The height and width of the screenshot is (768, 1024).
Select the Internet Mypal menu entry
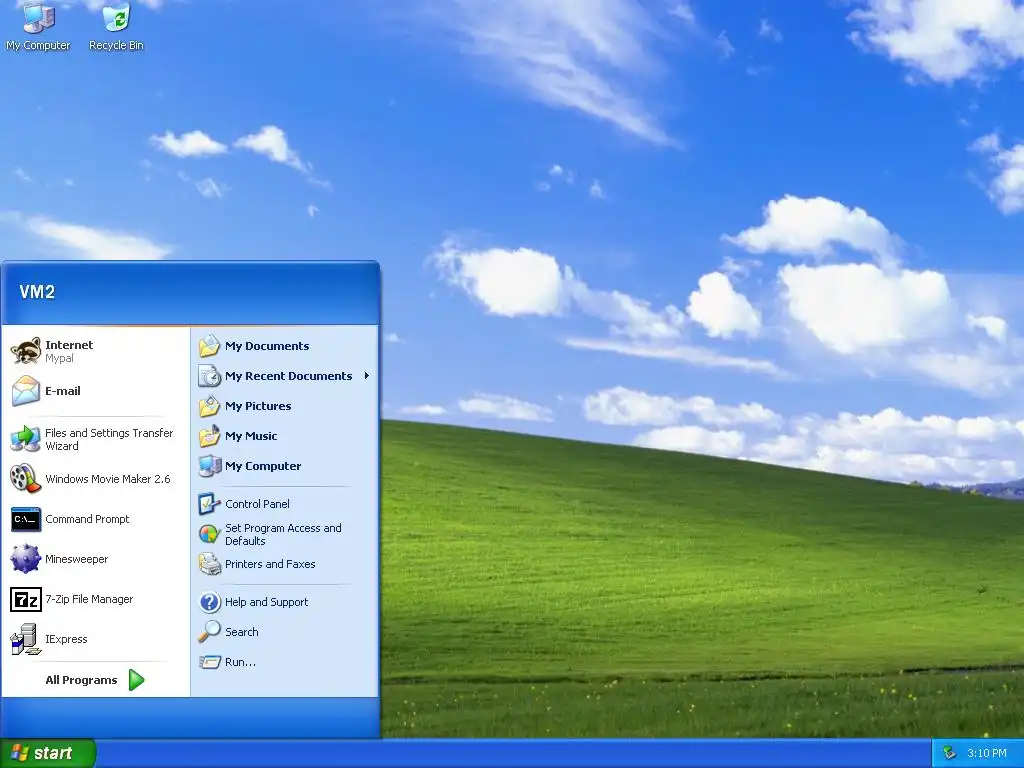(x=95, y=351)
